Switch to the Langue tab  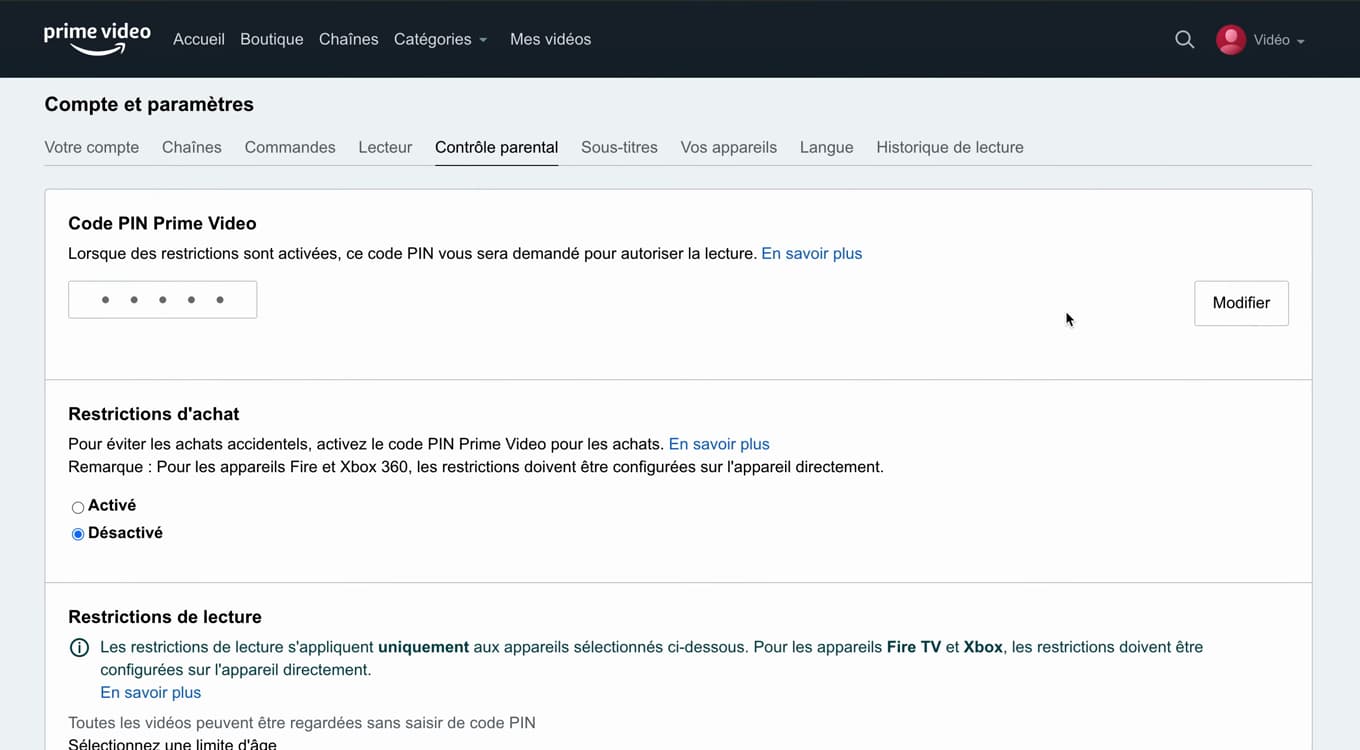(826, 147)
